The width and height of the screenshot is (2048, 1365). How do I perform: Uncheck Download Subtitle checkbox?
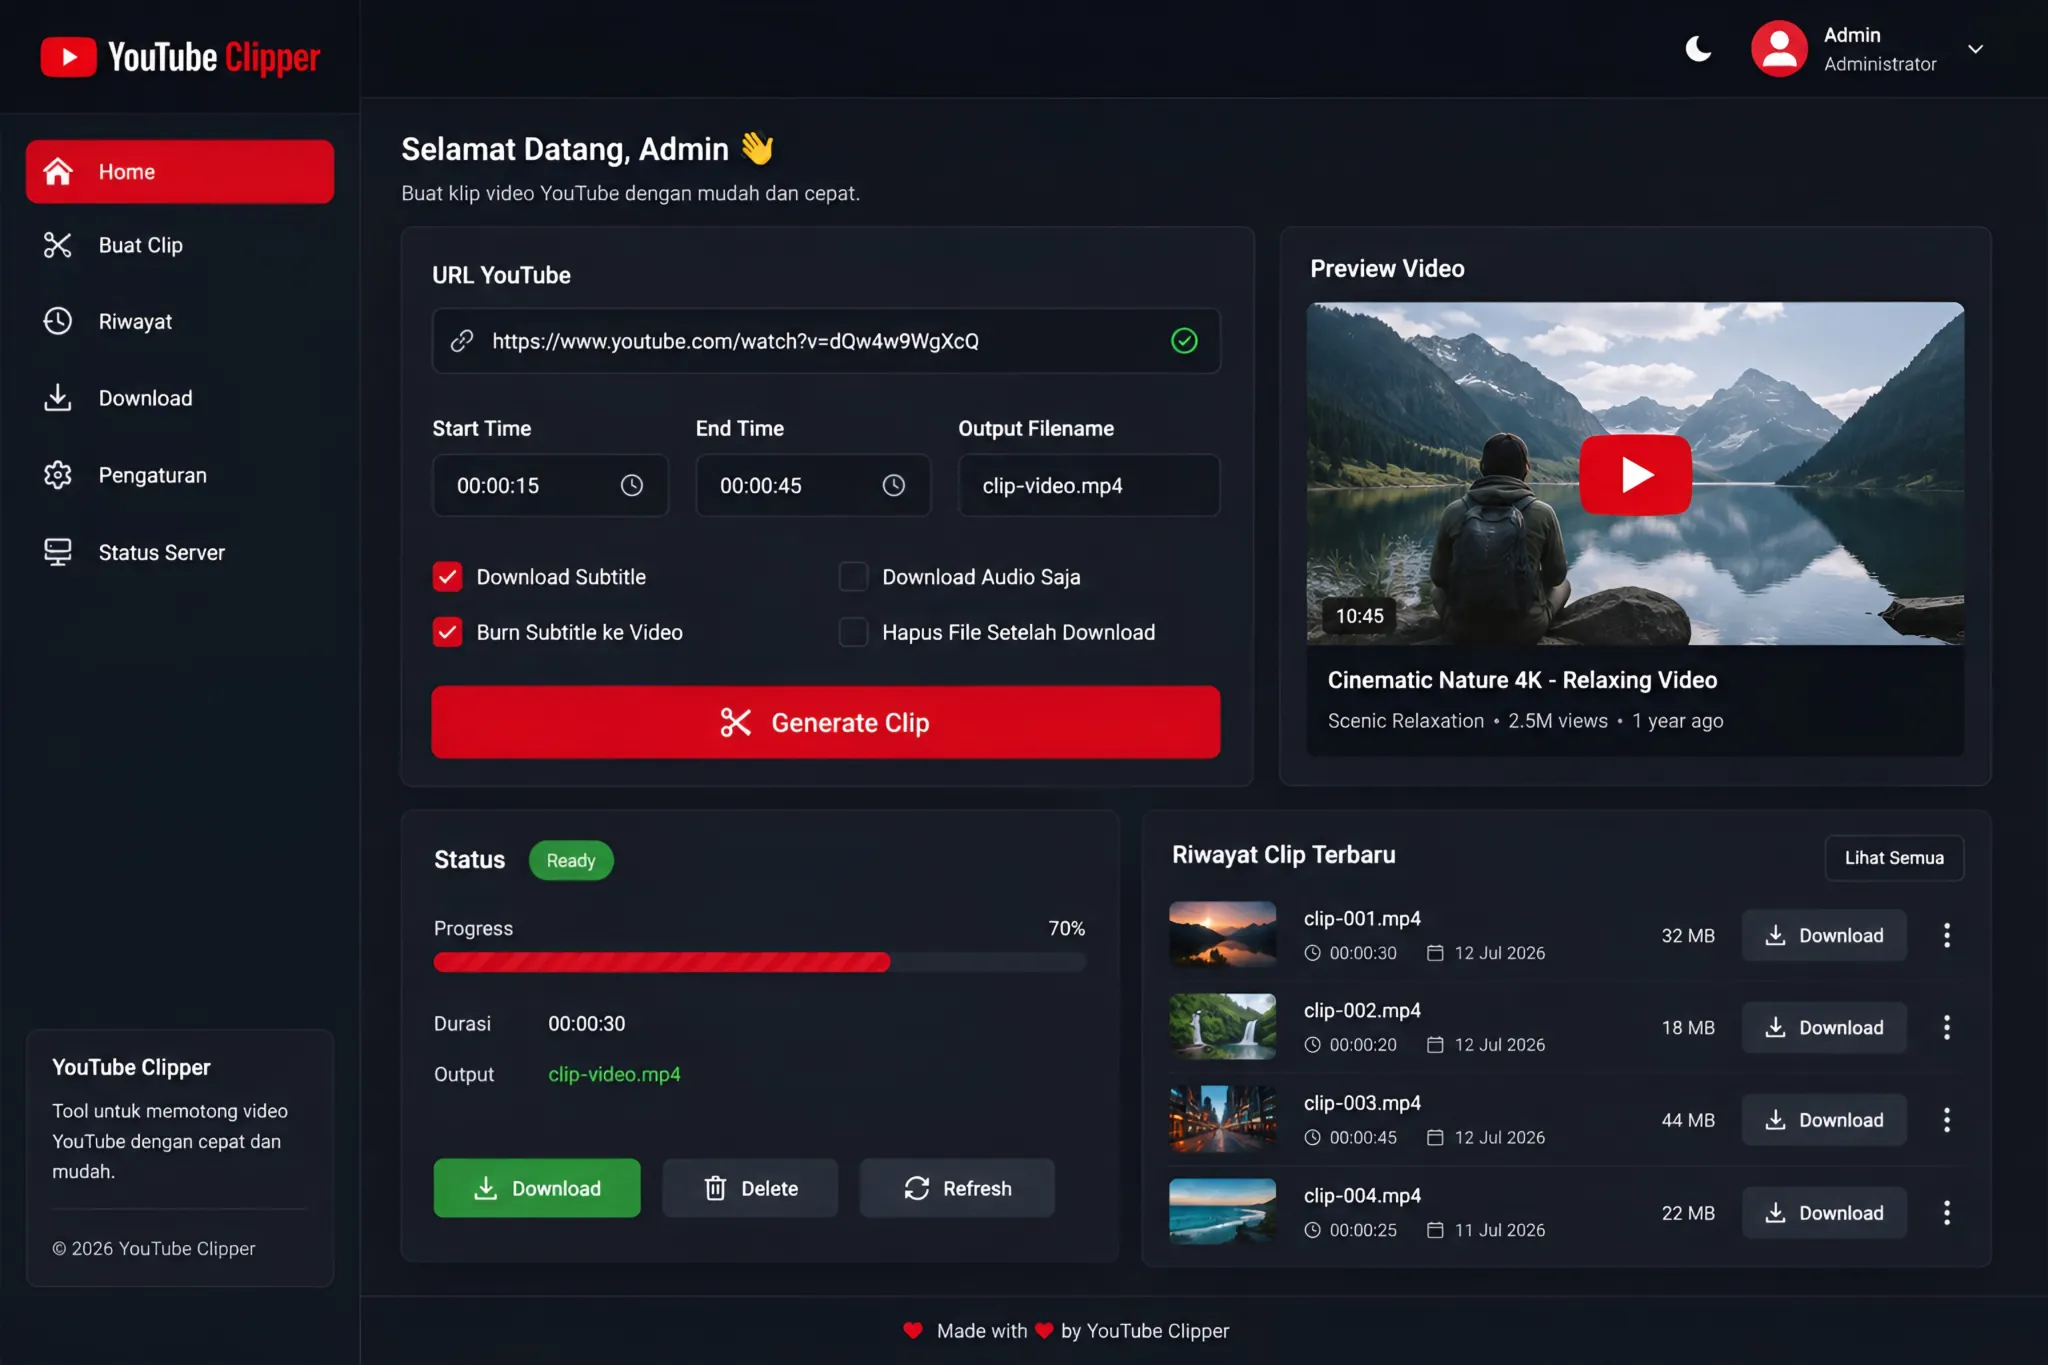pos(447,577)
